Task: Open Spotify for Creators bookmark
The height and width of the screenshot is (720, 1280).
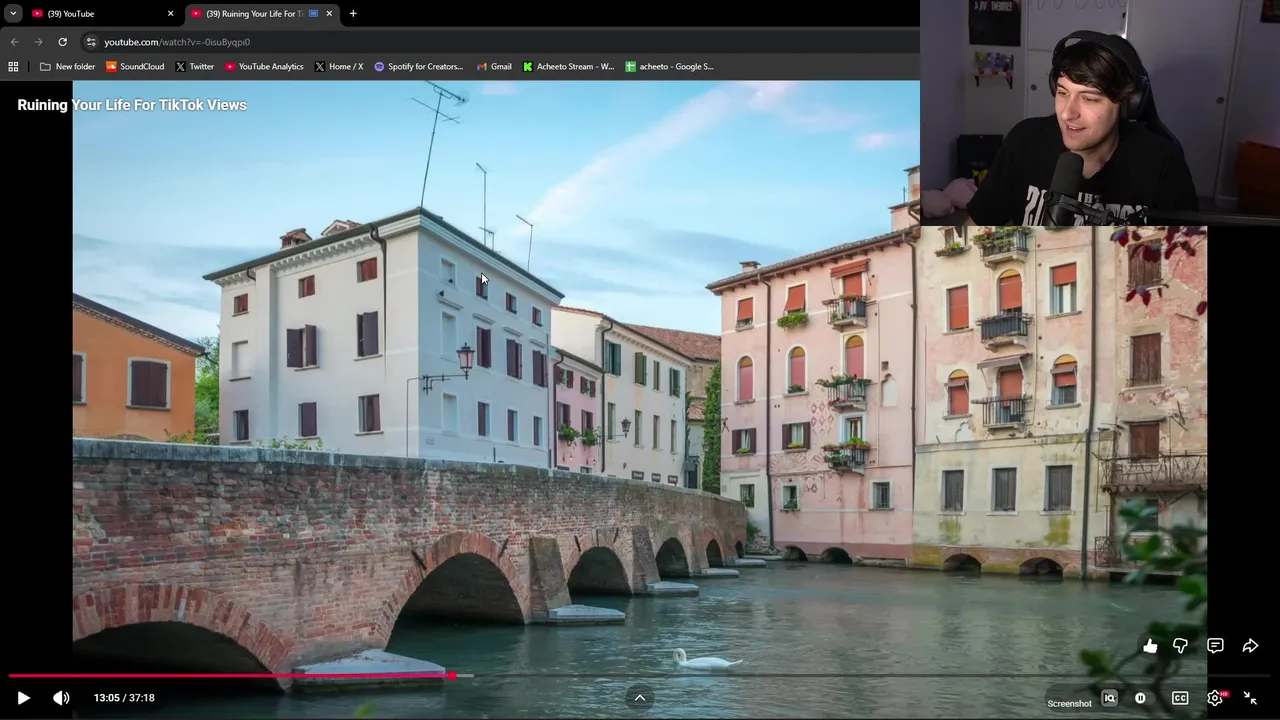Action: (x=419, y=67)
